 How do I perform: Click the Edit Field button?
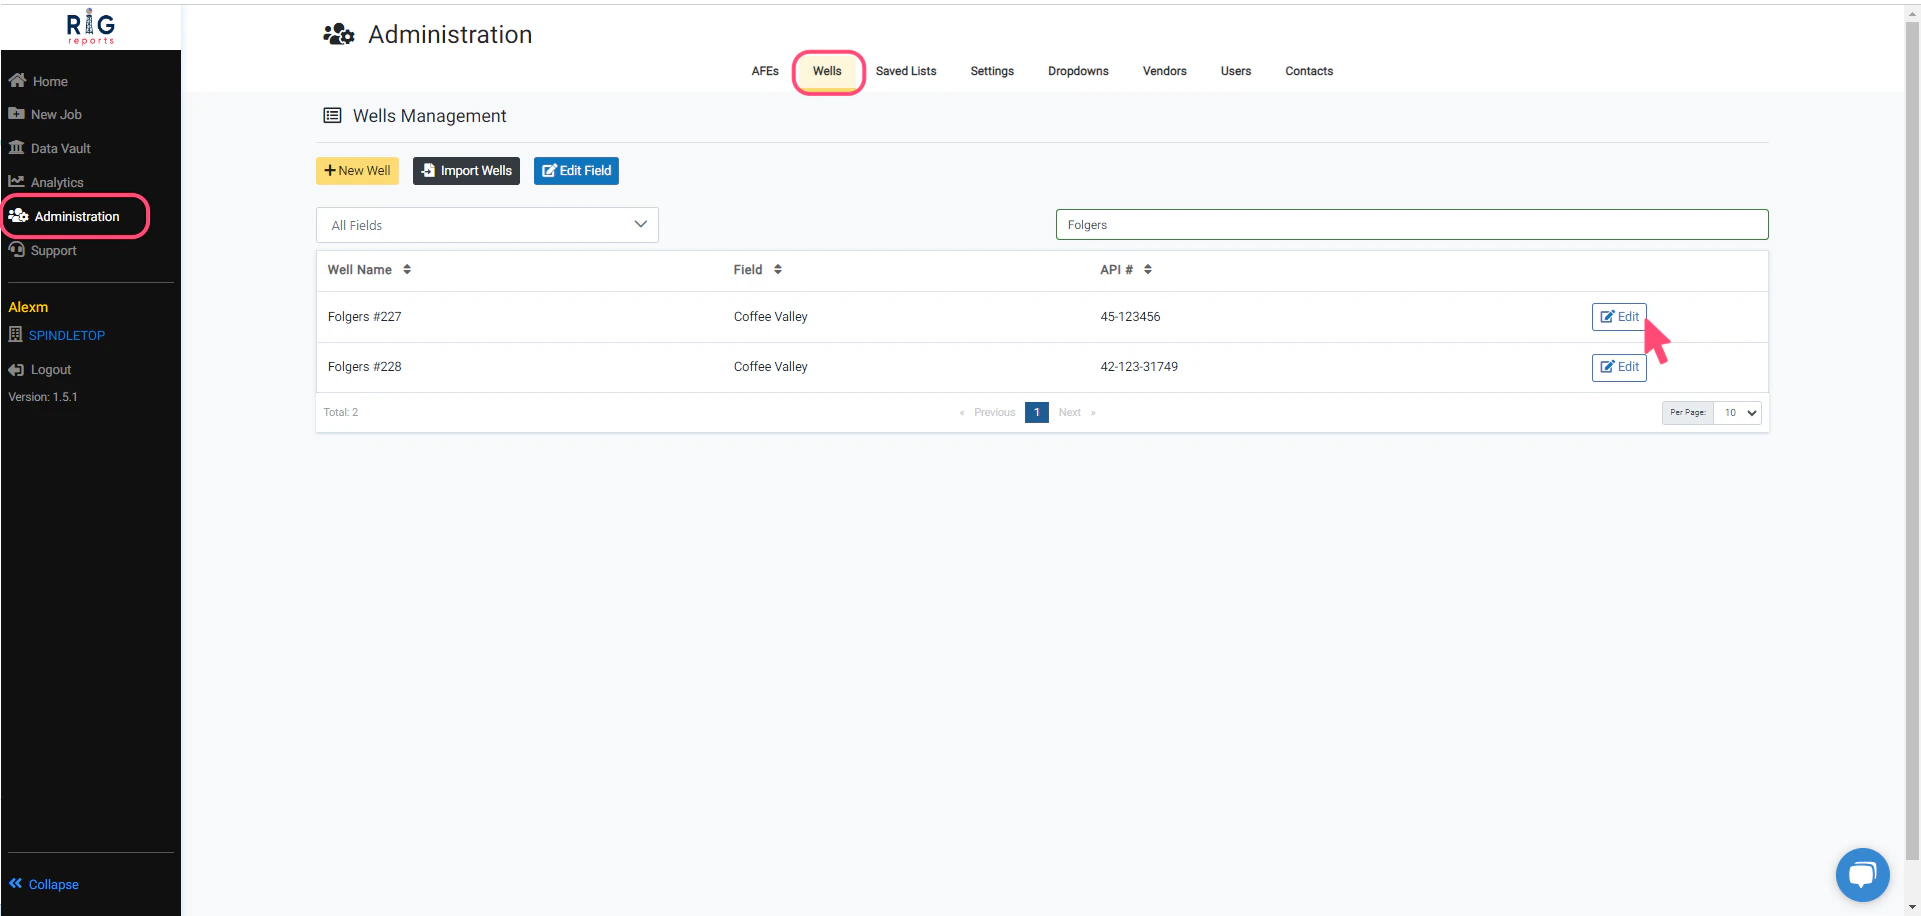tap(576, 171)
